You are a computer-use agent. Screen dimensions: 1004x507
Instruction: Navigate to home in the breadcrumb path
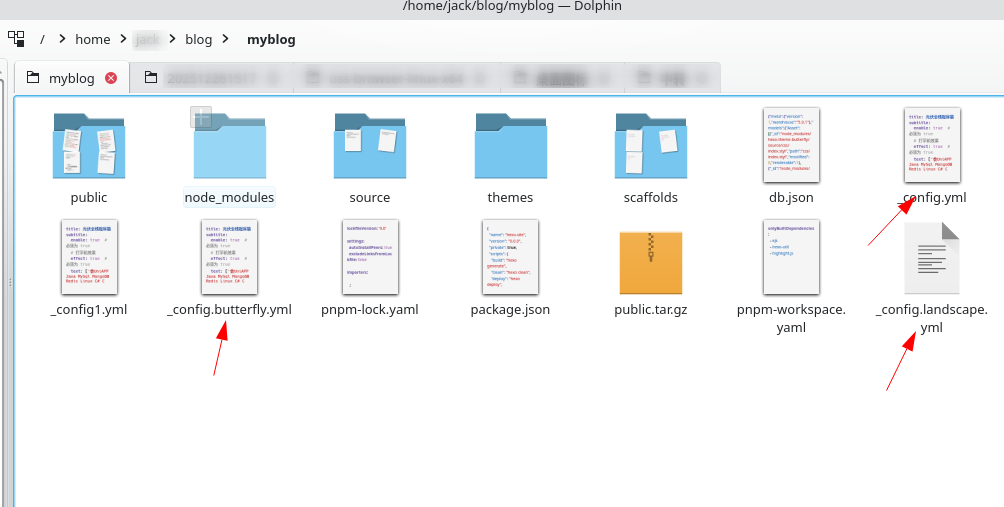click(x=93, y=40)
